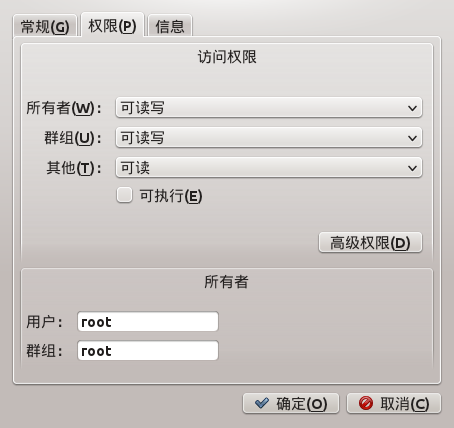Click the 可执行(E) checkbox label text

pos(171,196)
